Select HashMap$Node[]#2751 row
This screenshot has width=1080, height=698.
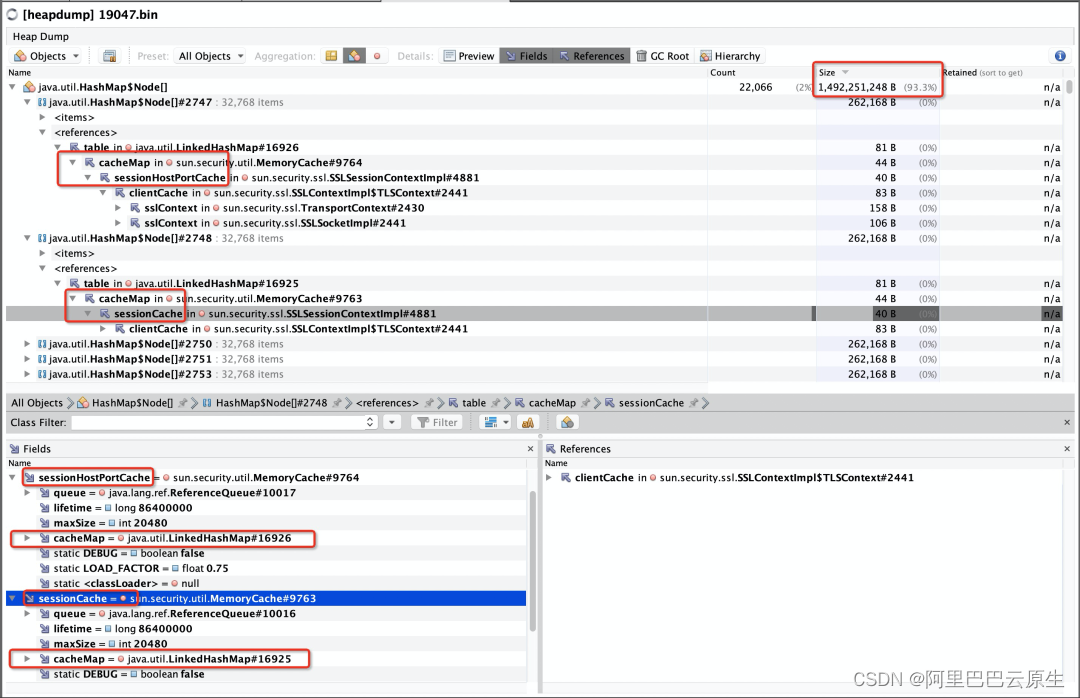tap(534, 359)
